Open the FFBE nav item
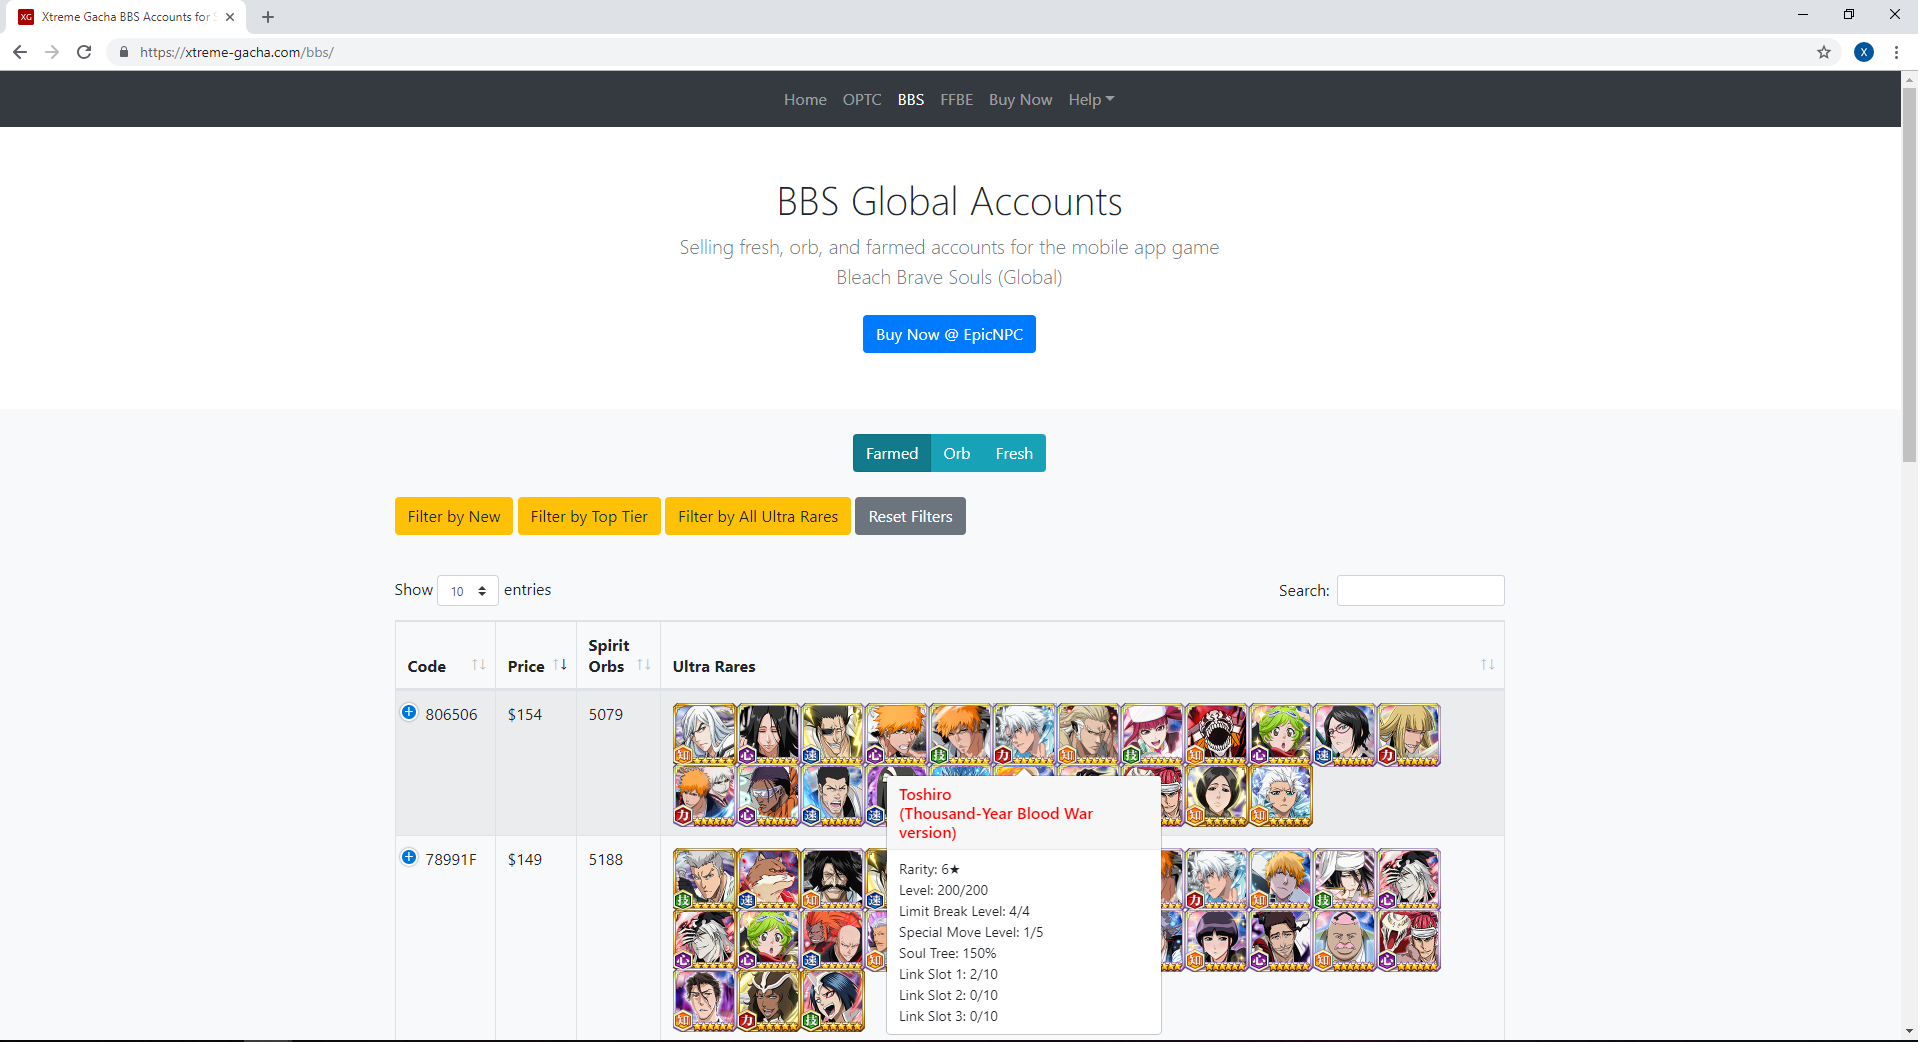 click(957, 99)
